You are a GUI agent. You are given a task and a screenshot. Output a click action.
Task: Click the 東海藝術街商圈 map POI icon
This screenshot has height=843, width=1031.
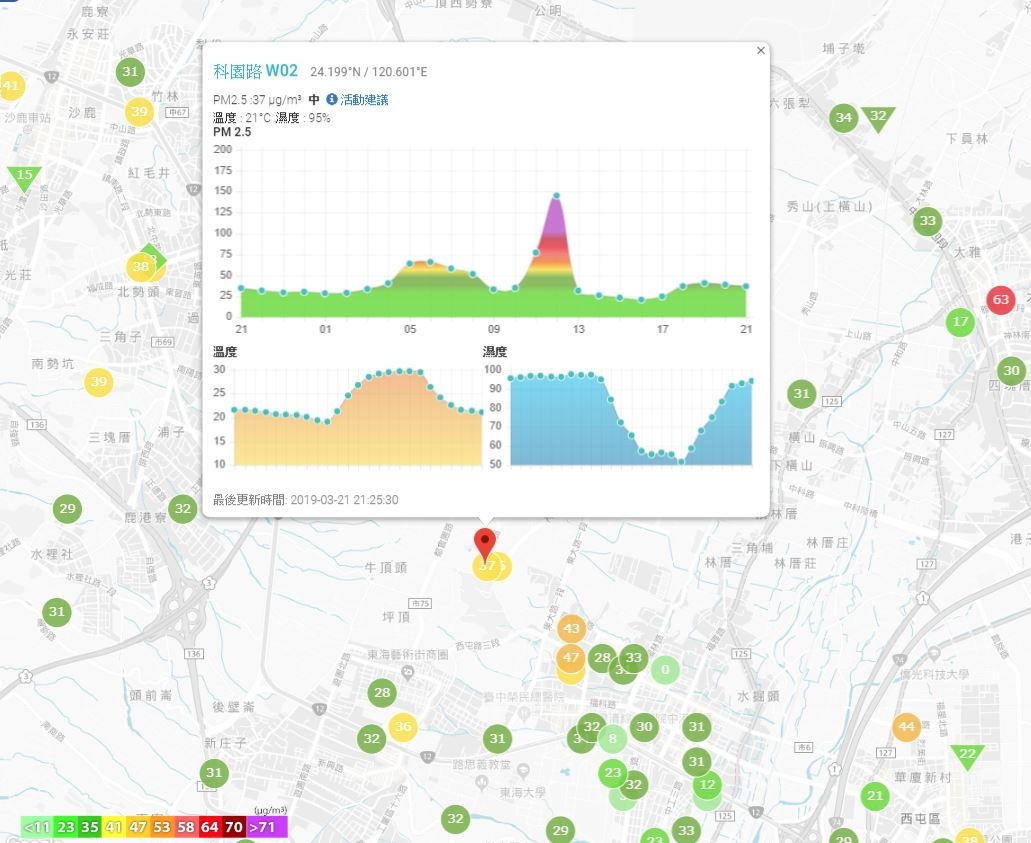click(408, 672)
